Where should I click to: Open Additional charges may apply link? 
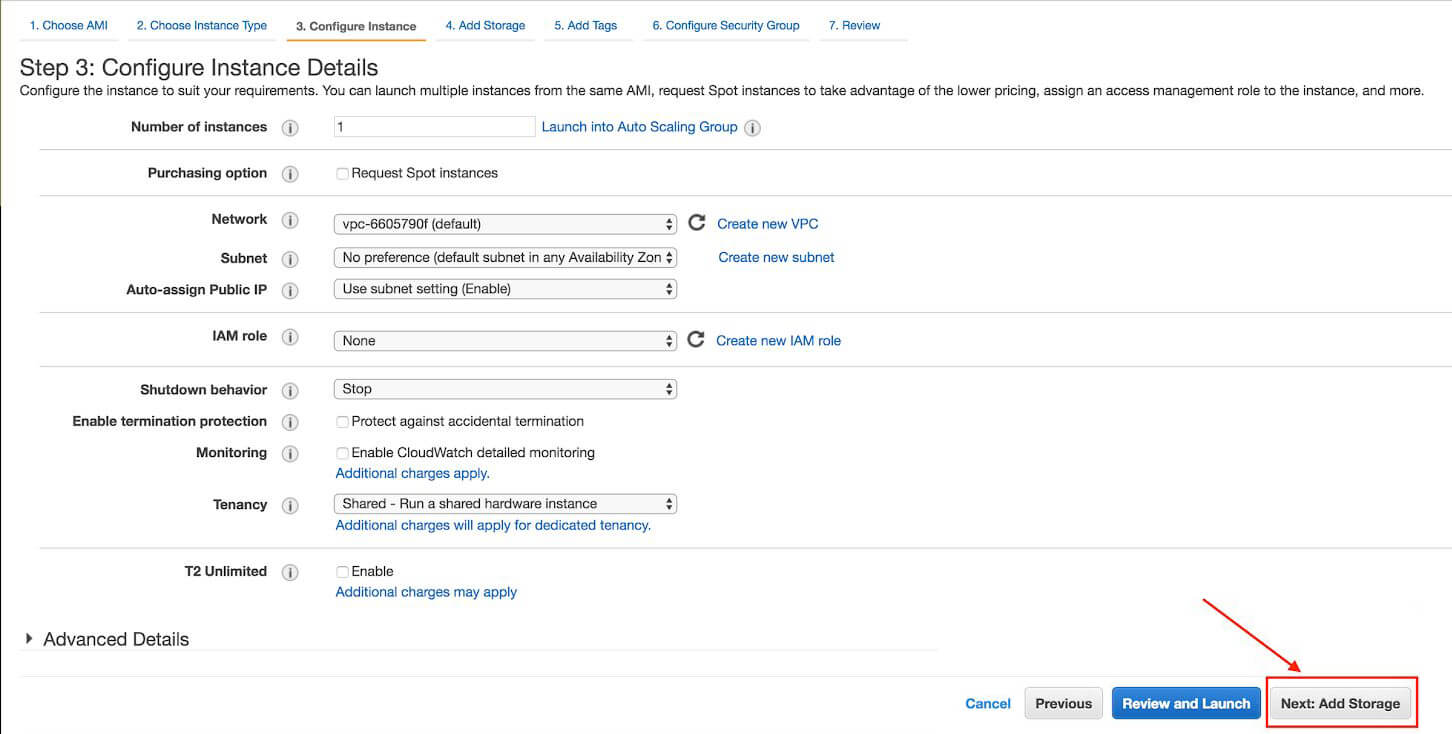pos(426,592)
